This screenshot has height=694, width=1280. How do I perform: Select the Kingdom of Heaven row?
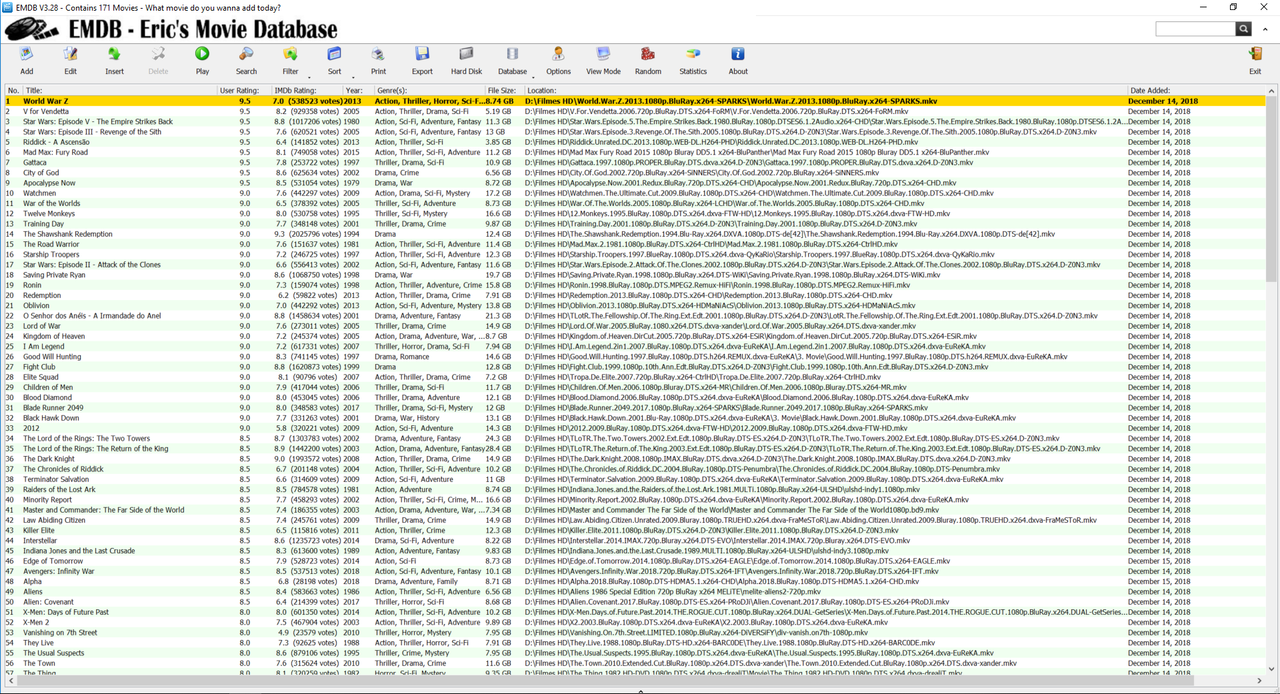pos(634,336)
